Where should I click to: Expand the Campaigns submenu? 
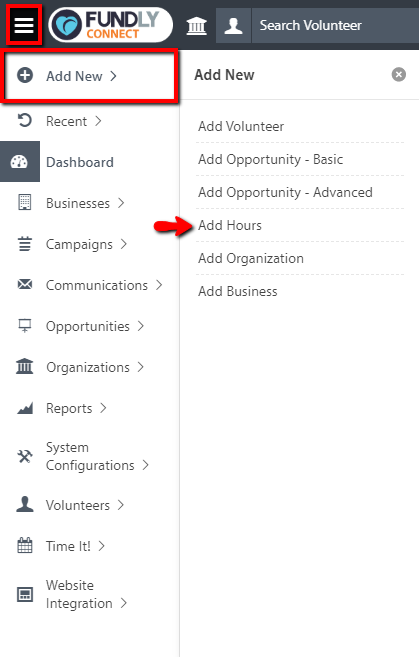click(86, 244)
